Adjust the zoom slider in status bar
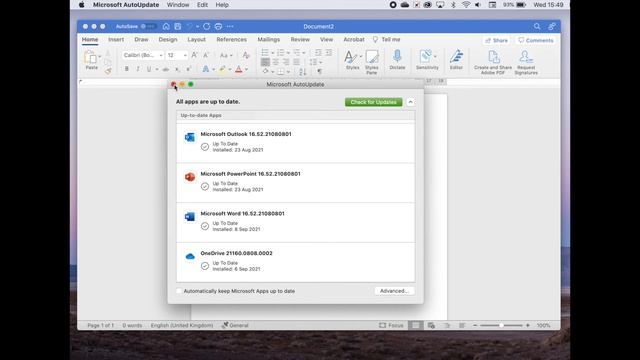 (501, 325)
